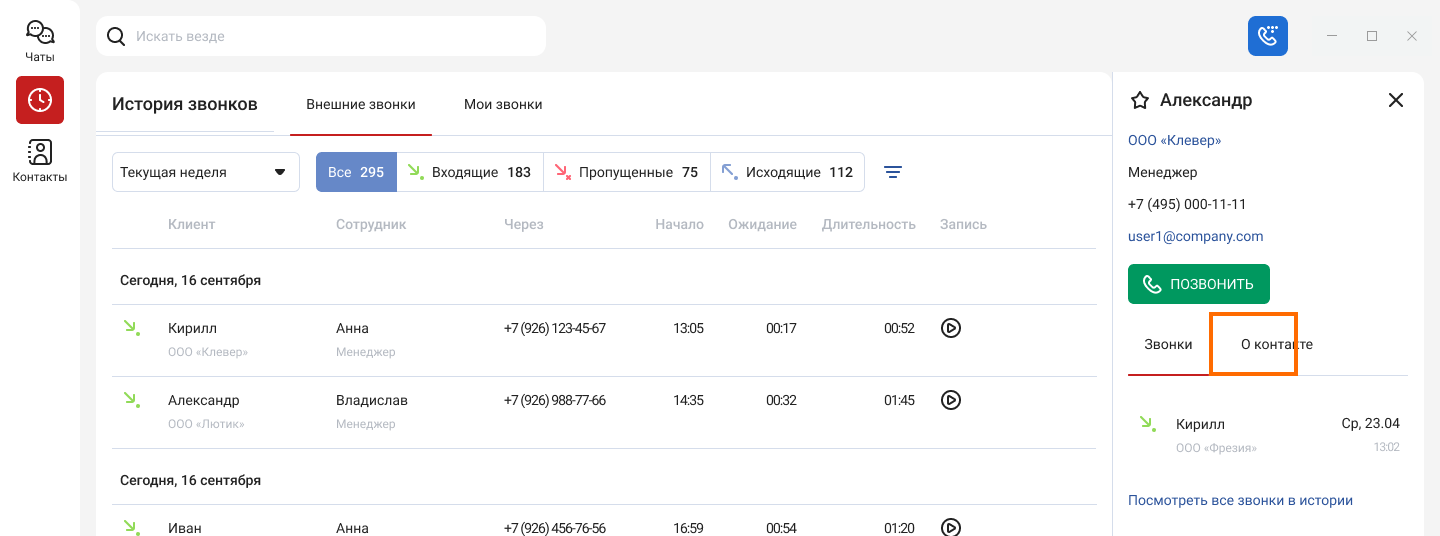This screenshot has height=536, width=1440.
Task: Click employee Владислав in table
Action: (x=372, y=400)
